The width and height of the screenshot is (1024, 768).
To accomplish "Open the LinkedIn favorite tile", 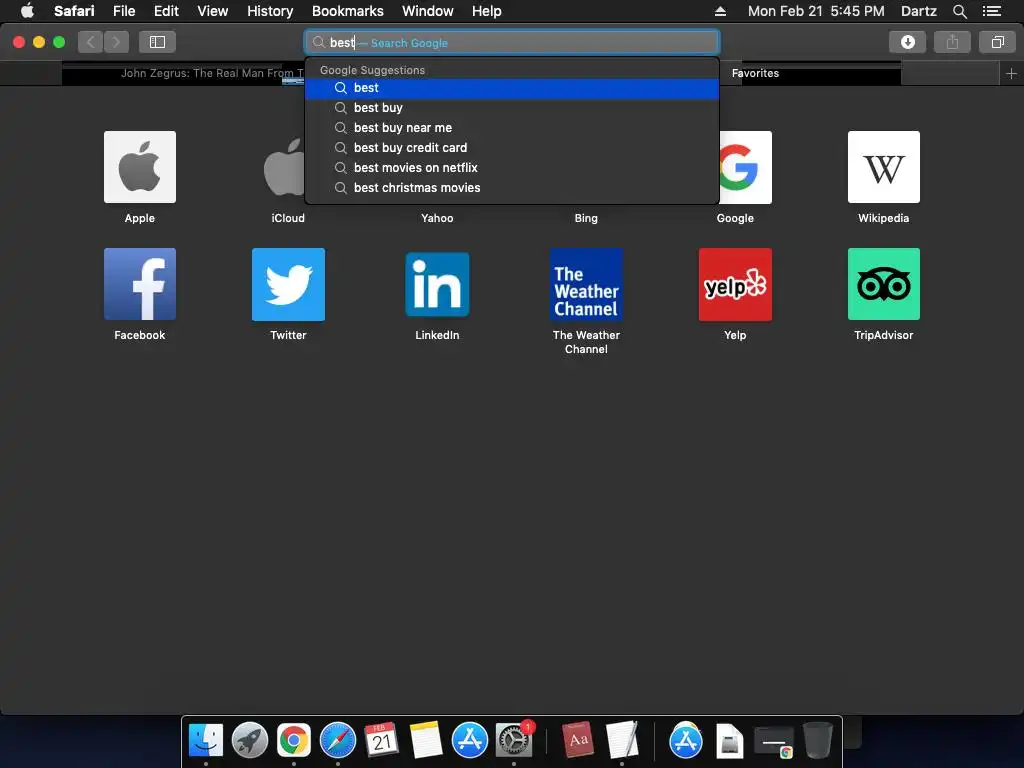I will click(437, 284).
